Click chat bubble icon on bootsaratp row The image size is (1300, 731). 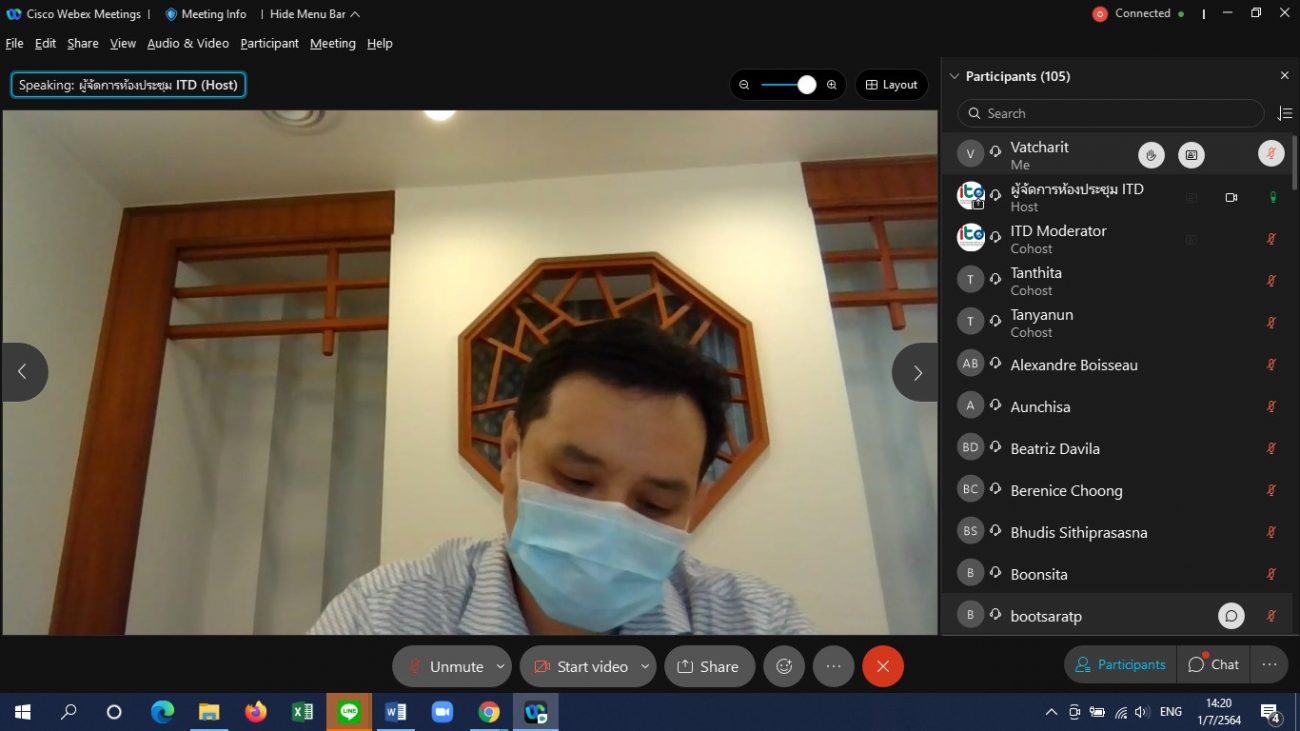click(1231, 616)
